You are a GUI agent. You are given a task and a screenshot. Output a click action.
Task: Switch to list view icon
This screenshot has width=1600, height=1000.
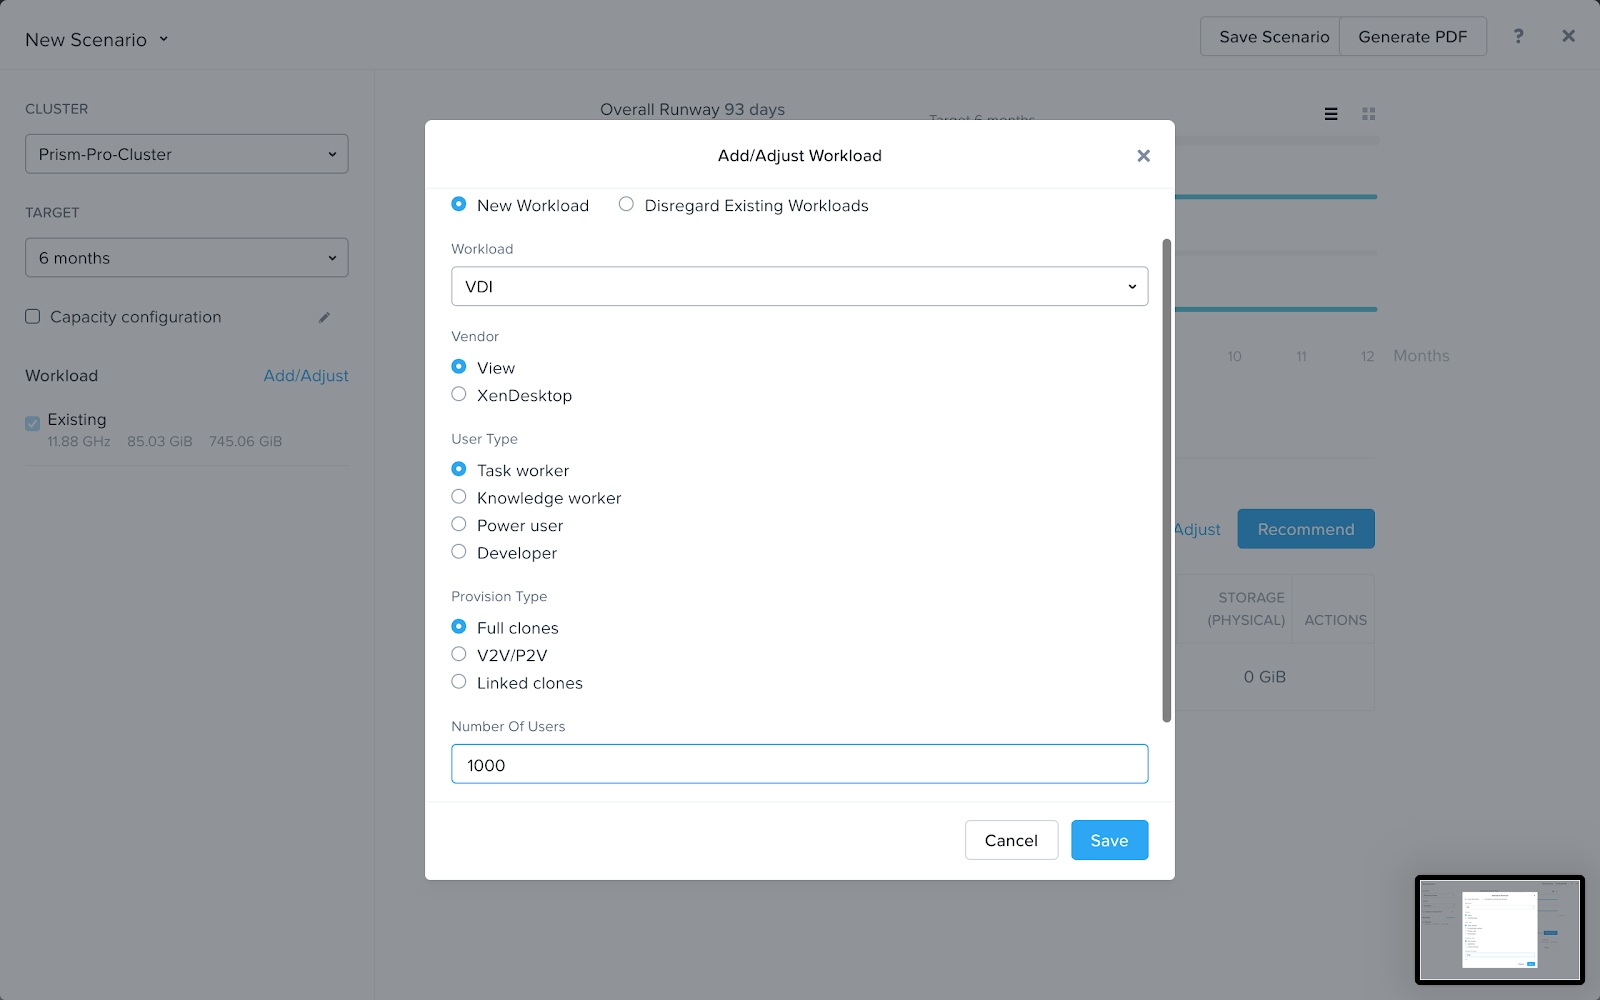pos(1331,114)
